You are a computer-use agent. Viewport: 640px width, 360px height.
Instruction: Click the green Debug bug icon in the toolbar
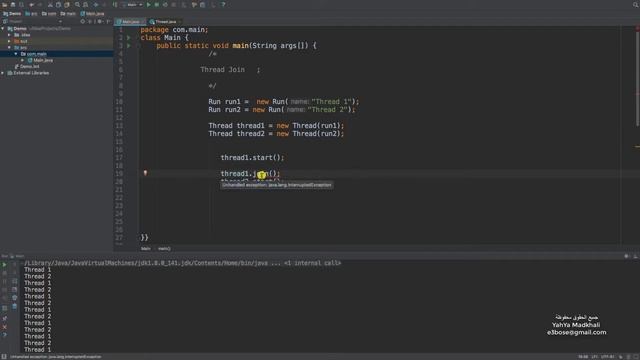pyautogui.click(x=157, y=4)
